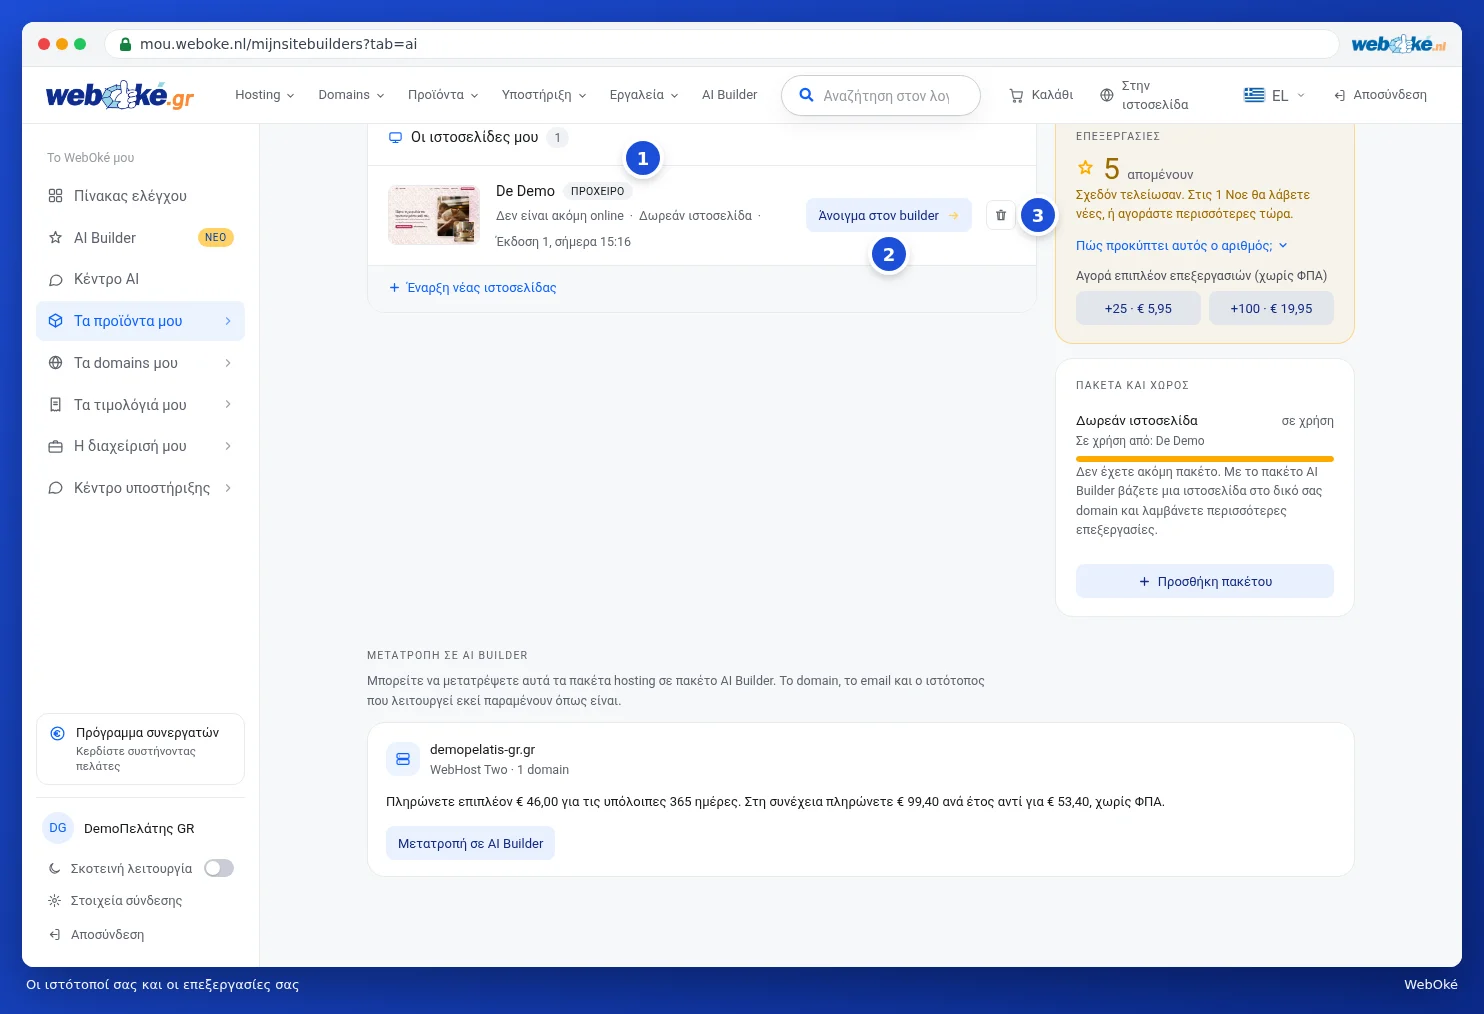Viewport: 1484px width, 1014px height.
Task: Delete the De Demo site with trash icon
Action: click(x=1001, y=215)
